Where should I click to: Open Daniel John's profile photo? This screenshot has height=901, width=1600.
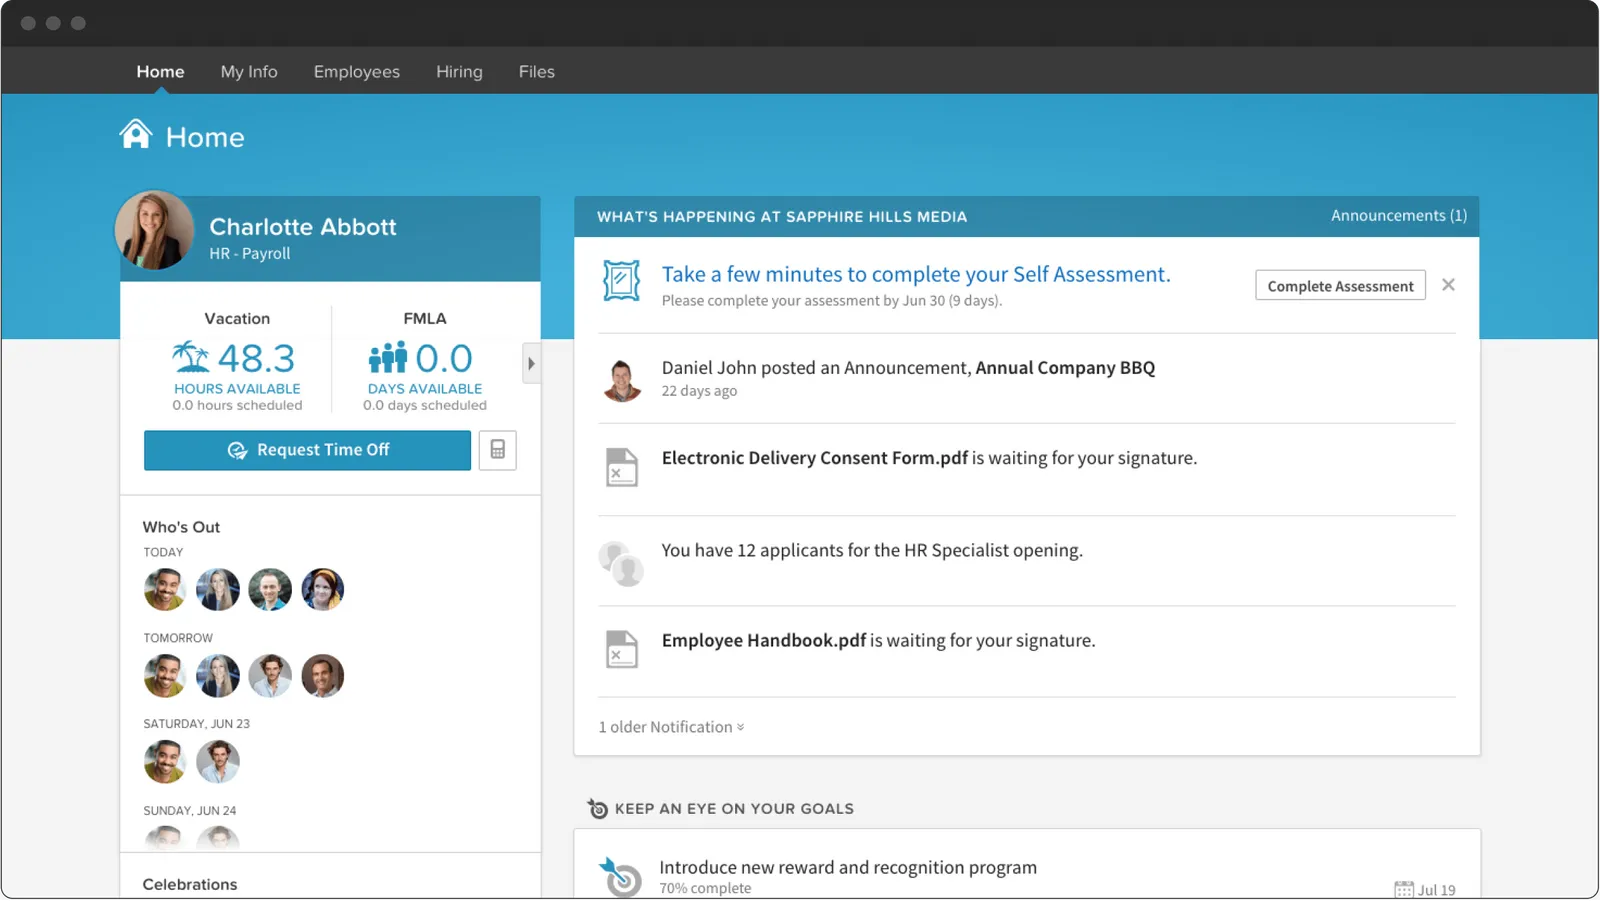pyautogui.click(x=622, y=380)
